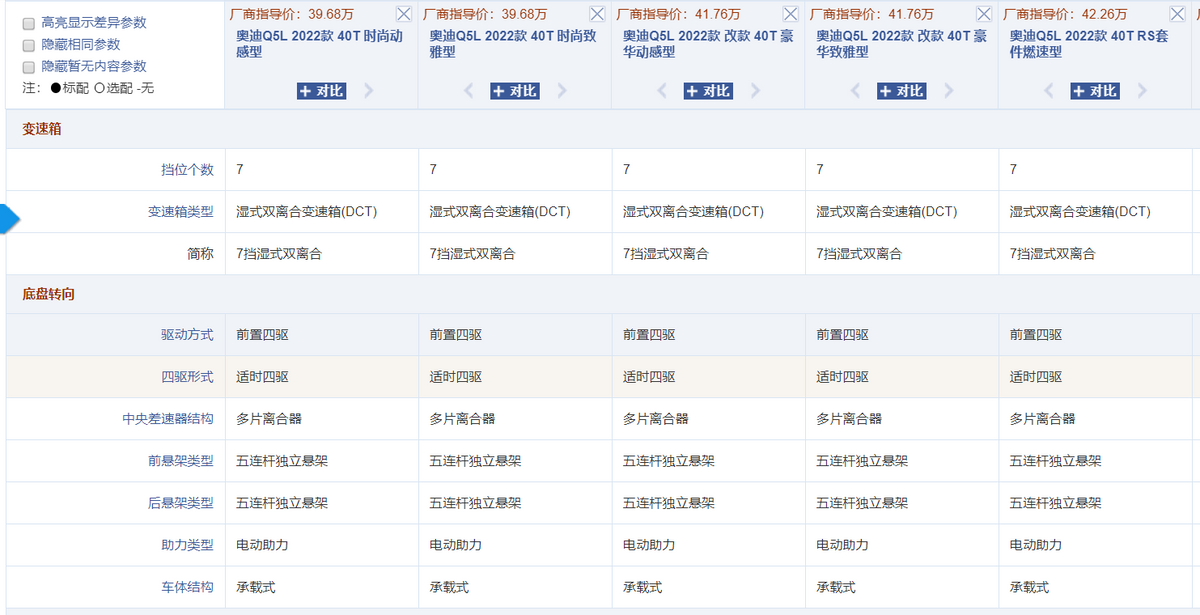
Task: Move the 时尚致雅型 column right with its arrow
Action: pyautogui.click(x=562, y=91)
